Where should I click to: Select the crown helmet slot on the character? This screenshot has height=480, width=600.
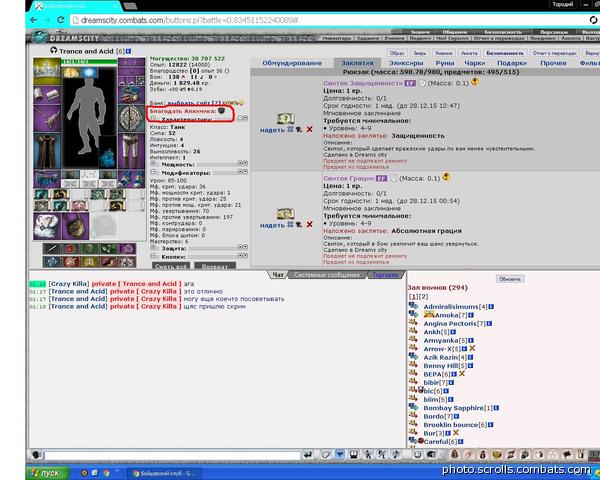click(x=47, y=71)
